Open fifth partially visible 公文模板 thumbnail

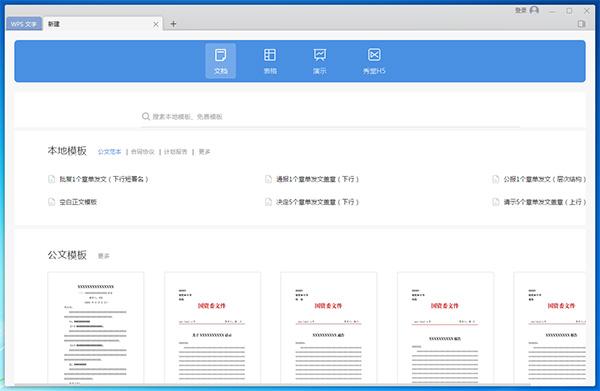549,328
